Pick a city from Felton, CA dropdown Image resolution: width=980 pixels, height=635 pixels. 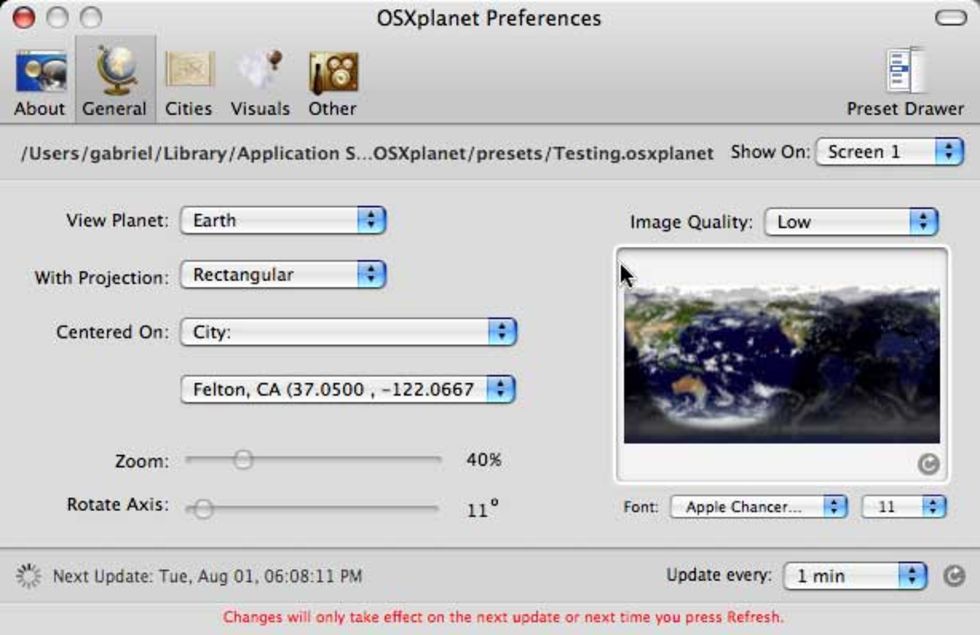click(347, 389)
